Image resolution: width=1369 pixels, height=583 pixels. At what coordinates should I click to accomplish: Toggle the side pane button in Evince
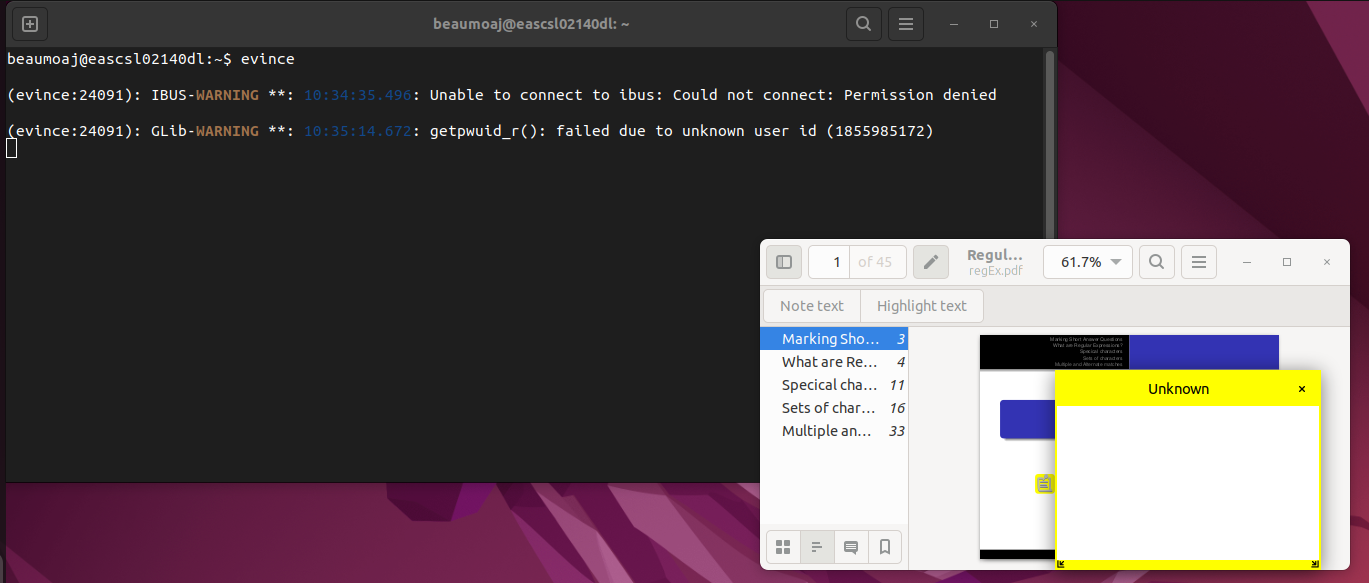tap(784, 262)
